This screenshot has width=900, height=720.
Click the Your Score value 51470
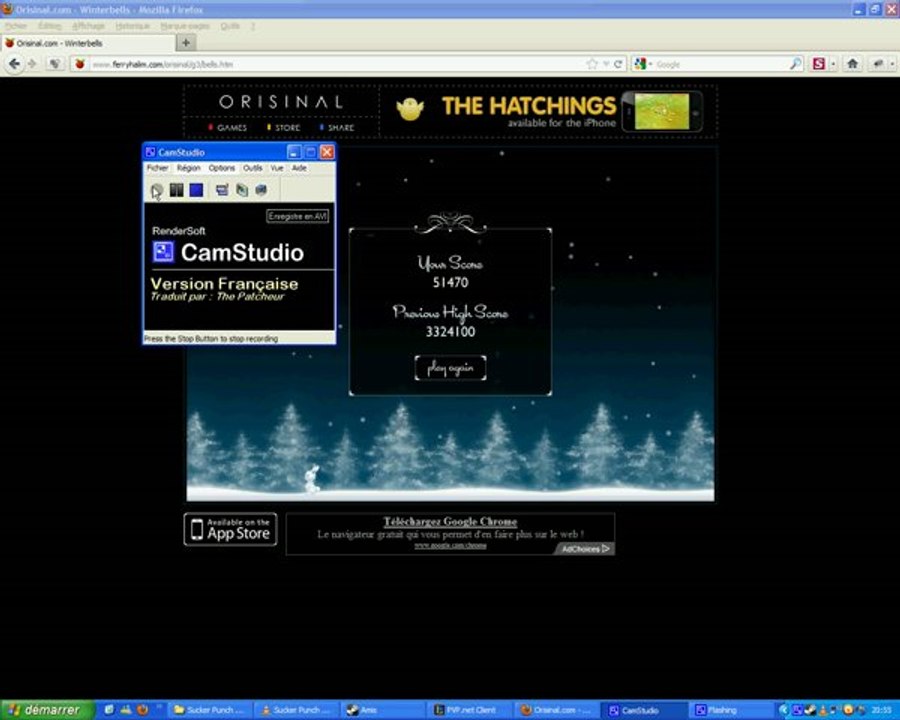tap(451, 282)
